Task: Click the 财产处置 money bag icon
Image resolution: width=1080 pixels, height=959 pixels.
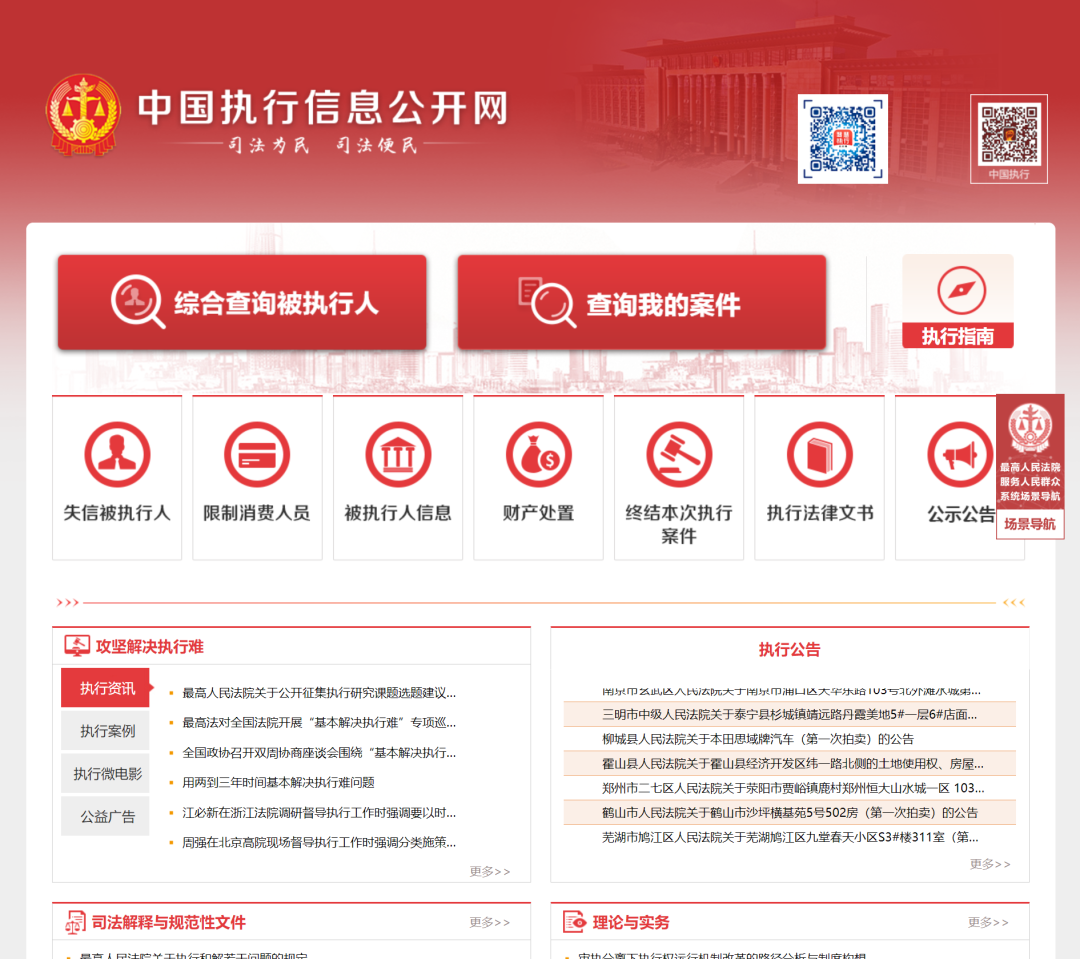Action: pyautogui.click(x=539, y=455)
